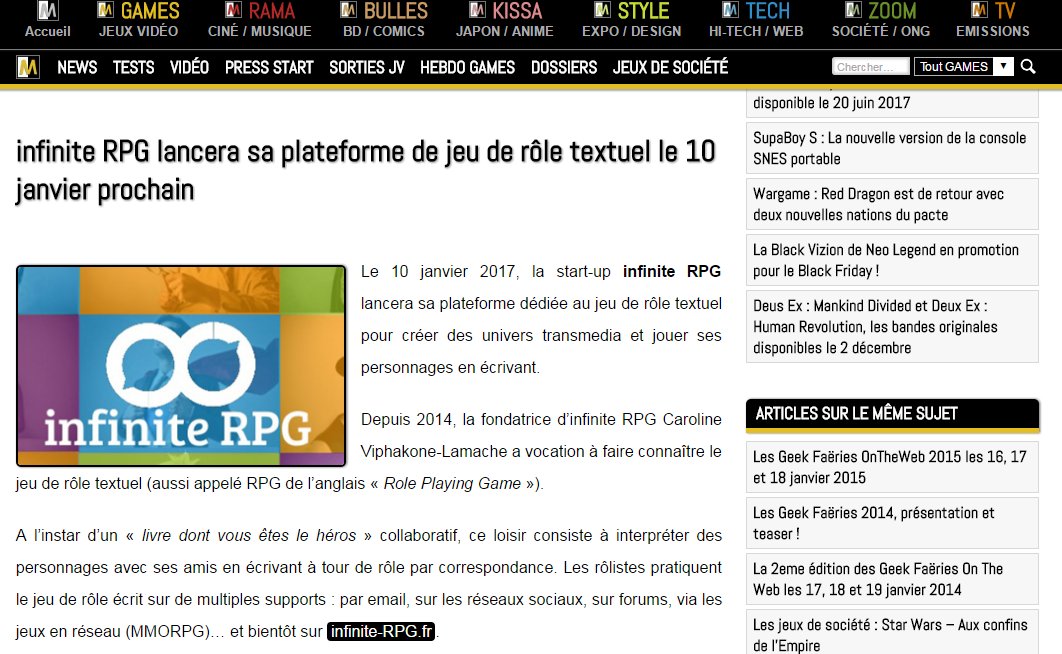Open Geek Faëries 2014 présentation et teaser
Viewport: 1062px width, 654px height.
[x=892, y=523]
